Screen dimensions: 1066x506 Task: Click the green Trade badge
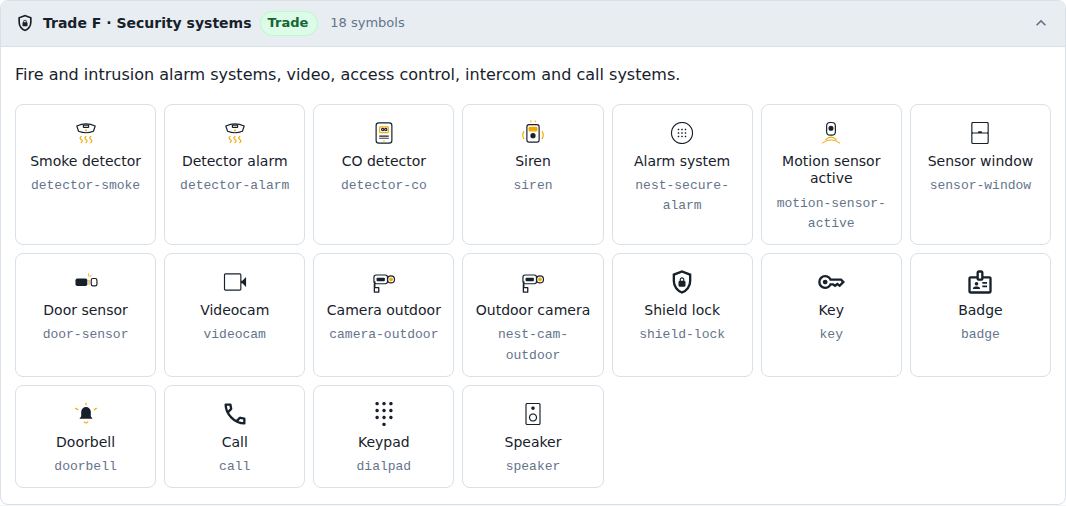pyautogui.click(x=288, y=23)
